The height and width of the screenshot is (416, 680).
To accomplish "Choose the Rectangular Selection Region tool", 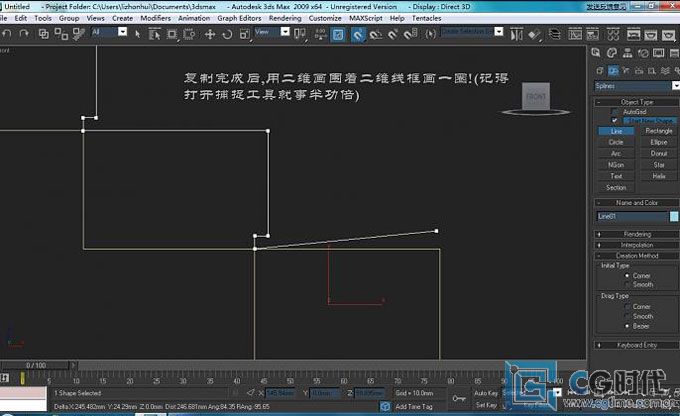I will point(172,34).
